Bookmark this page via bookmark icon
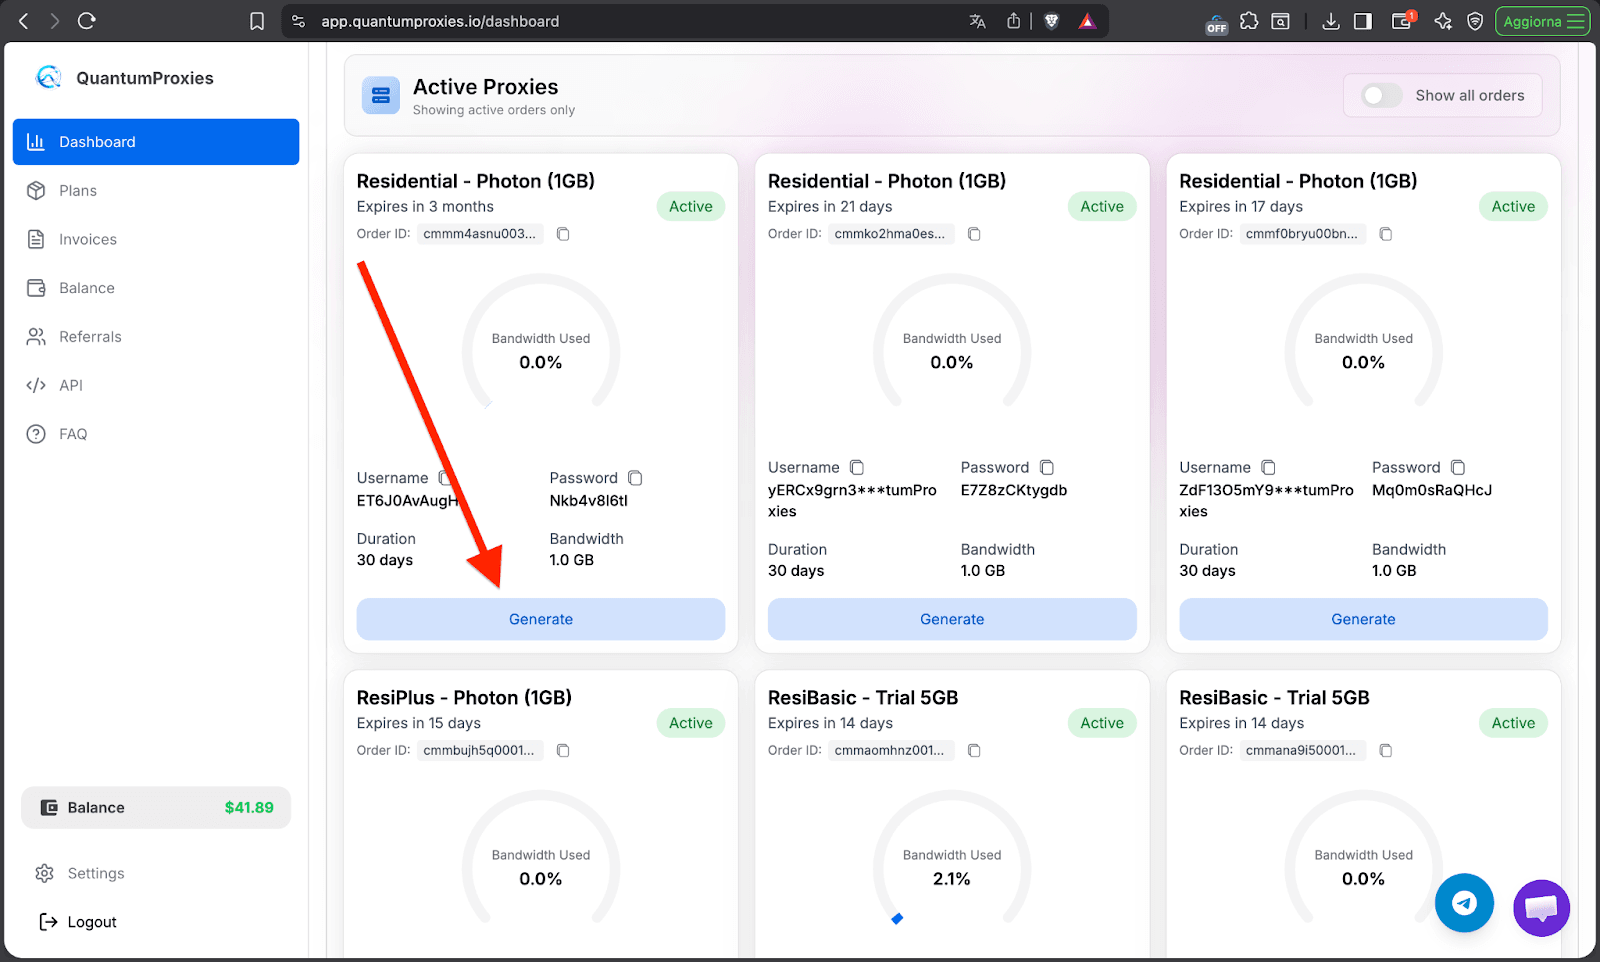 257,21
